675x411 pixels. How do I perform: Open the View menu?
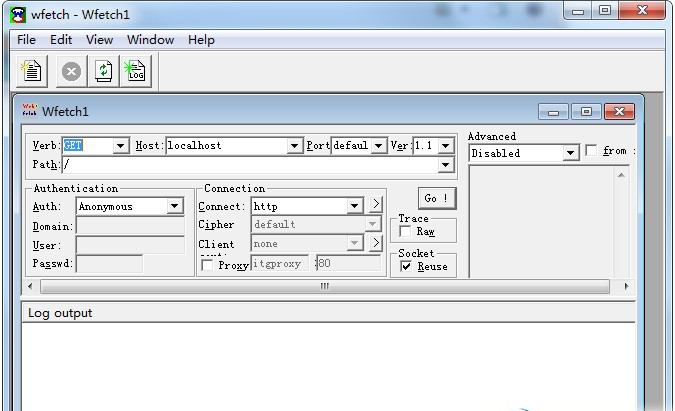click(x=99, y=40)
